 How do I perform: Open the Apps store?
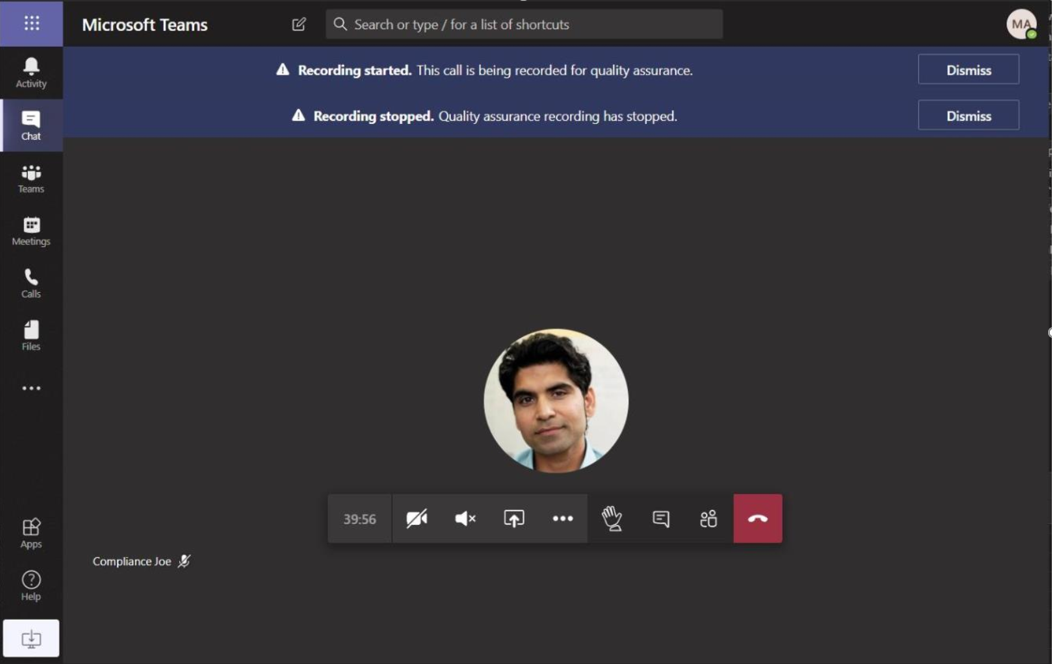[31, 533]
